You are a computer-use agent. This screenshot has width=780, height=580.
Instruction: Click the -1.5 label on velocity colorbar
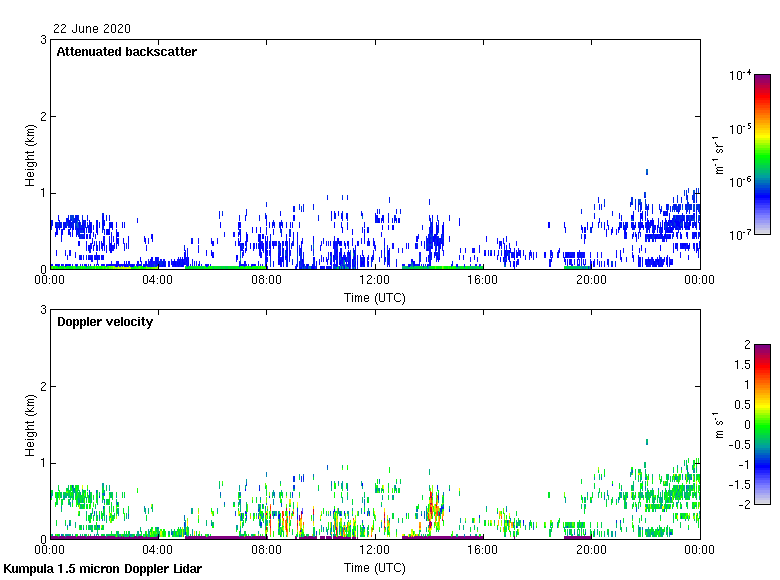click(x=740, y=485)
